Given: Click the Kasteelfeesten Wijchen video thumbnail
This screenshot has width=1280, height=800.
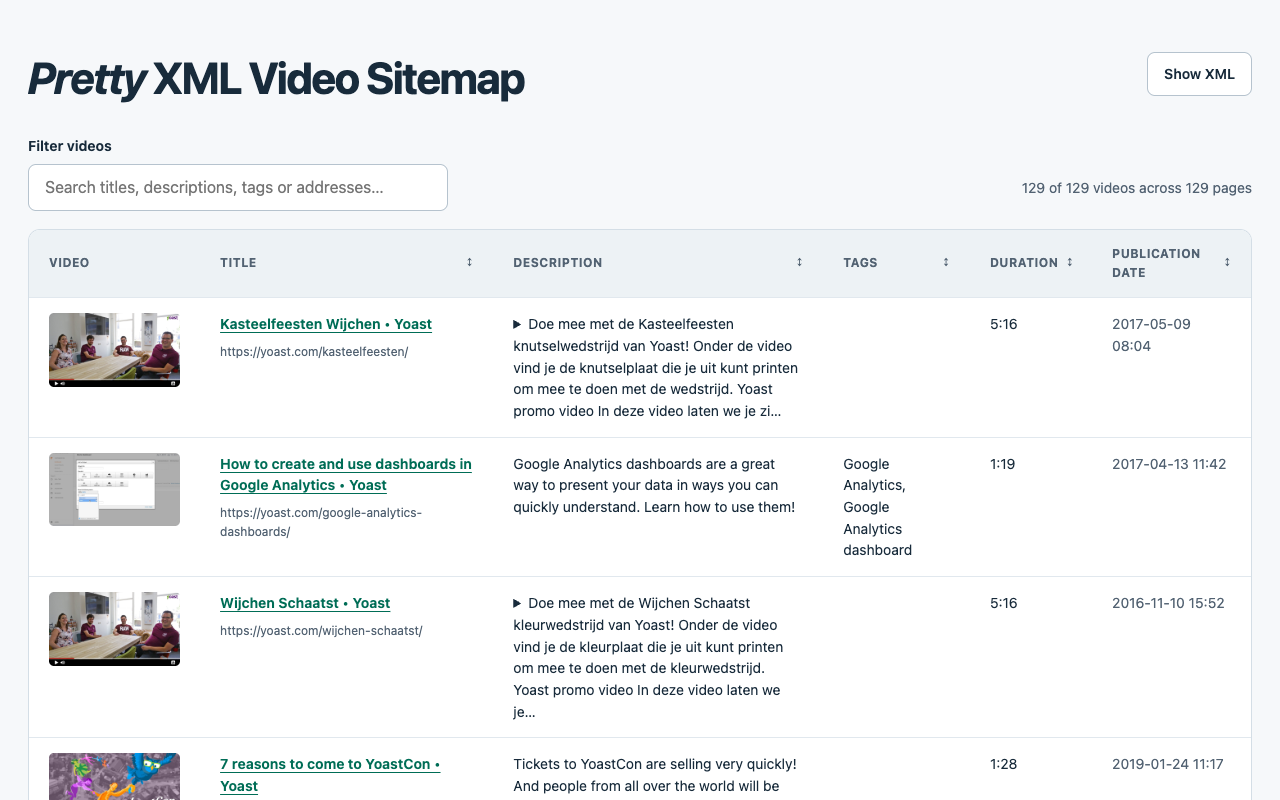Looking at the screenshot, I should click(114, 350).
